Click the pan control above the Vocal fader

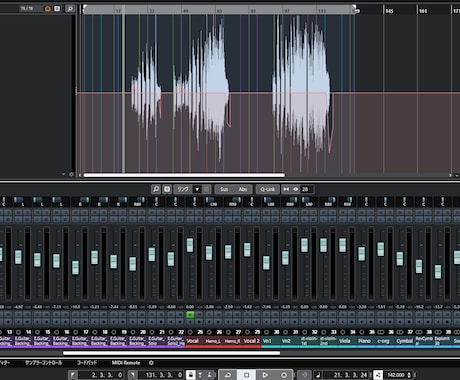coord(195,201)
